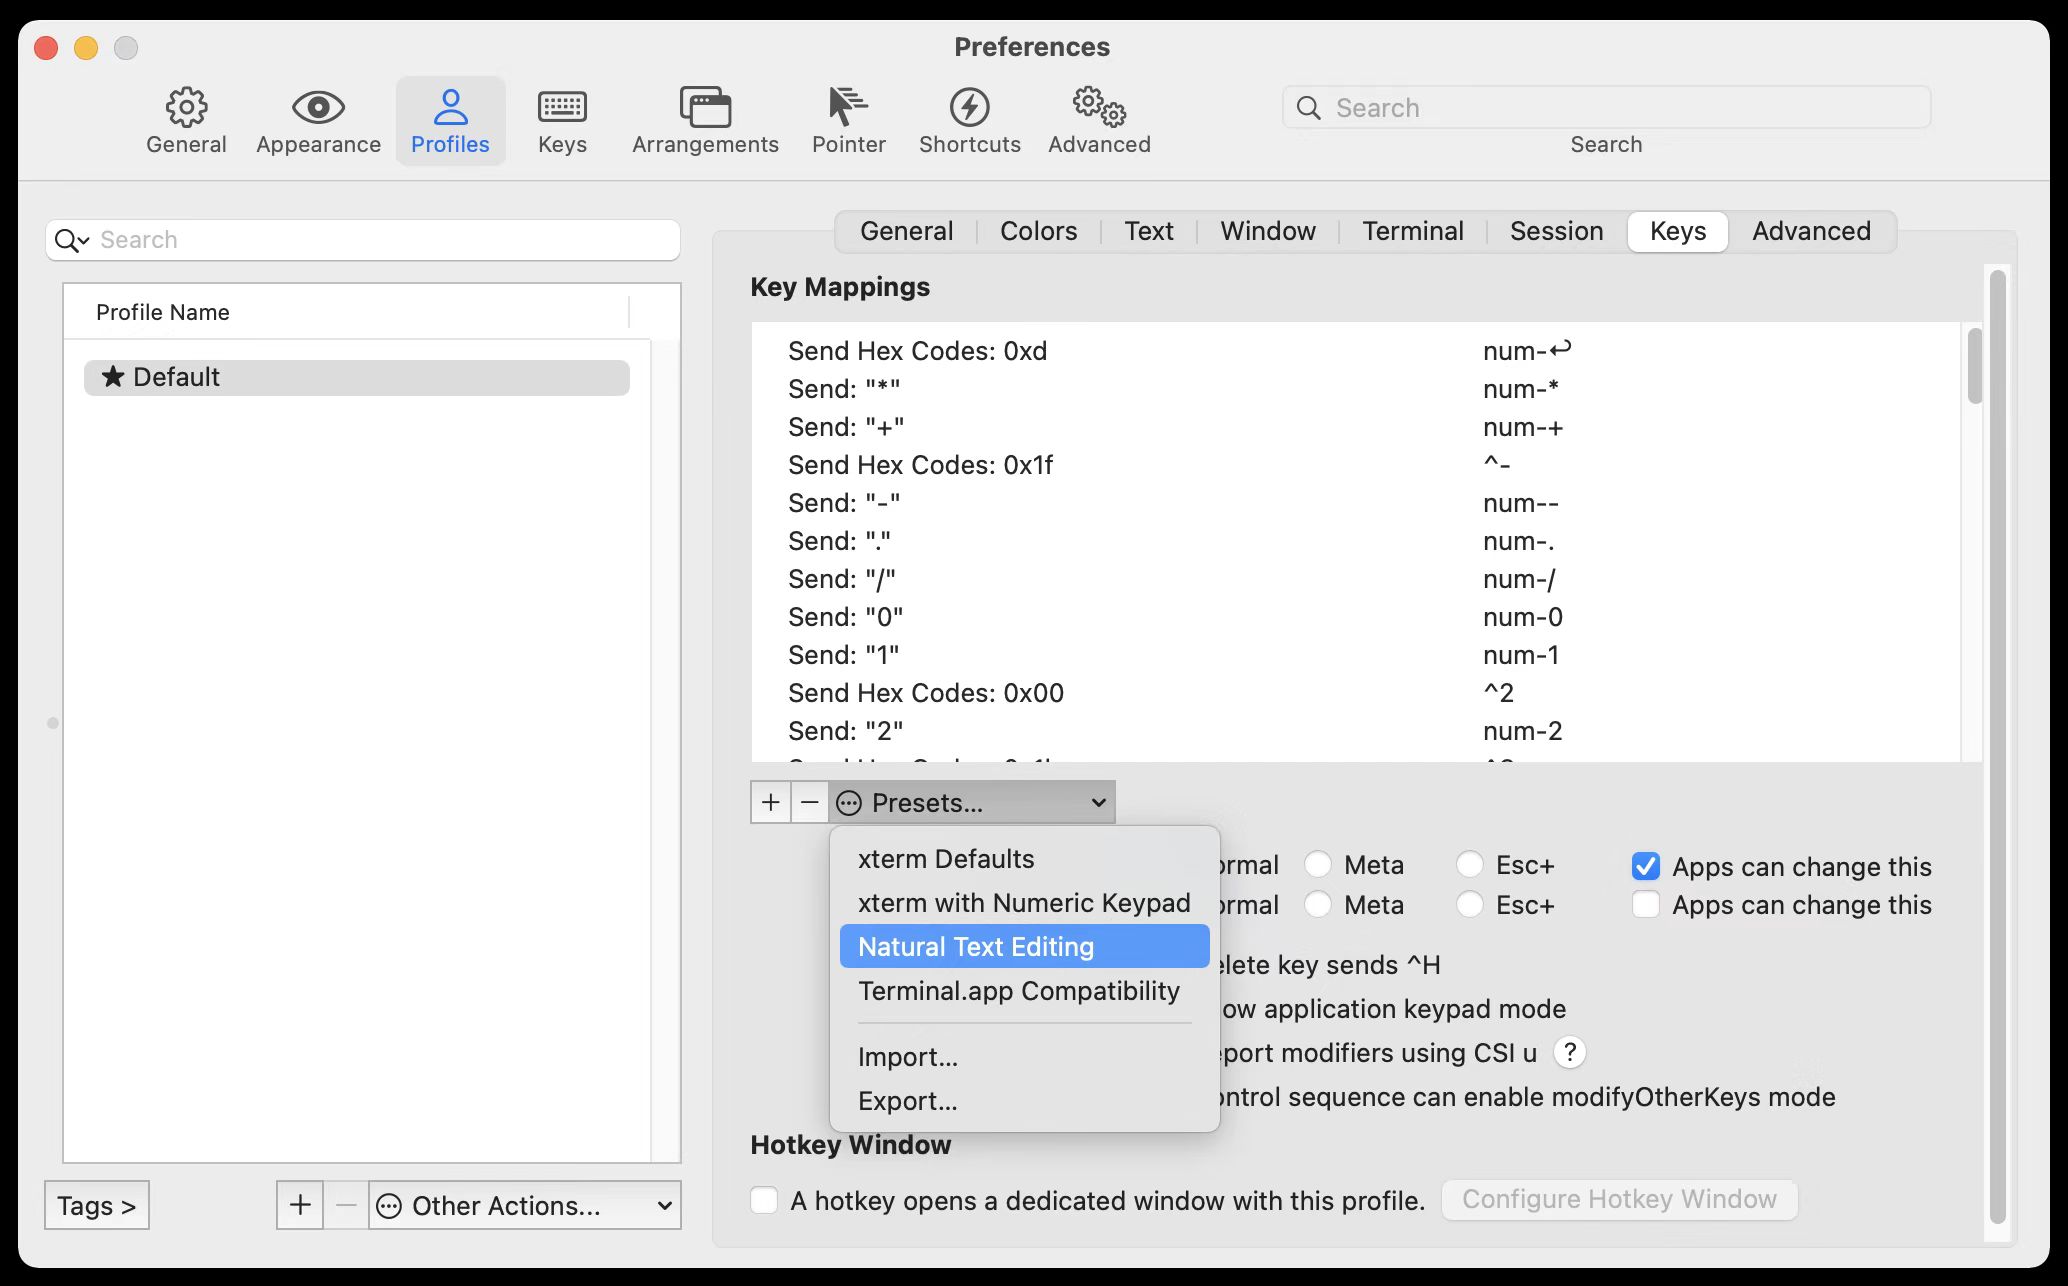Select the Meta radio button
The image size is (2068, 1286).
(1319, 864)
